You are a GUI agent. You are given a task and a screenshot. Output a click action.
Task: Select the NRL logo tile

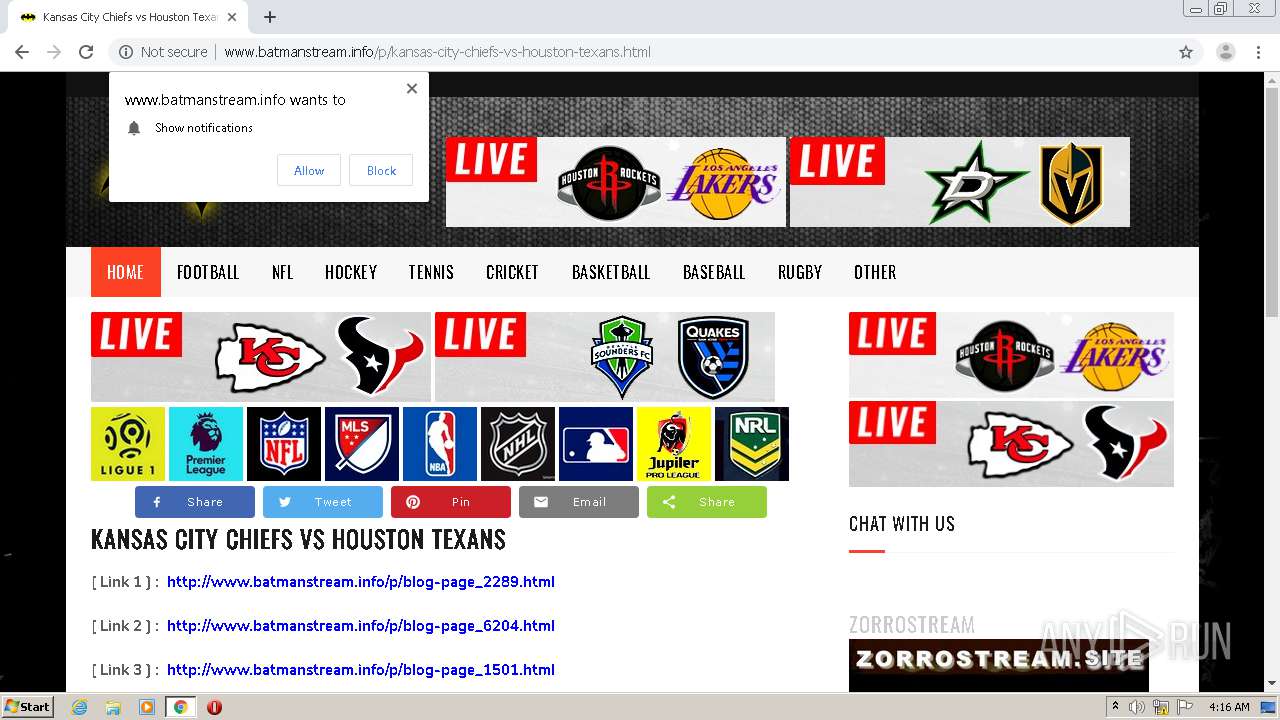pyautogui.click(x=752, y=444)
